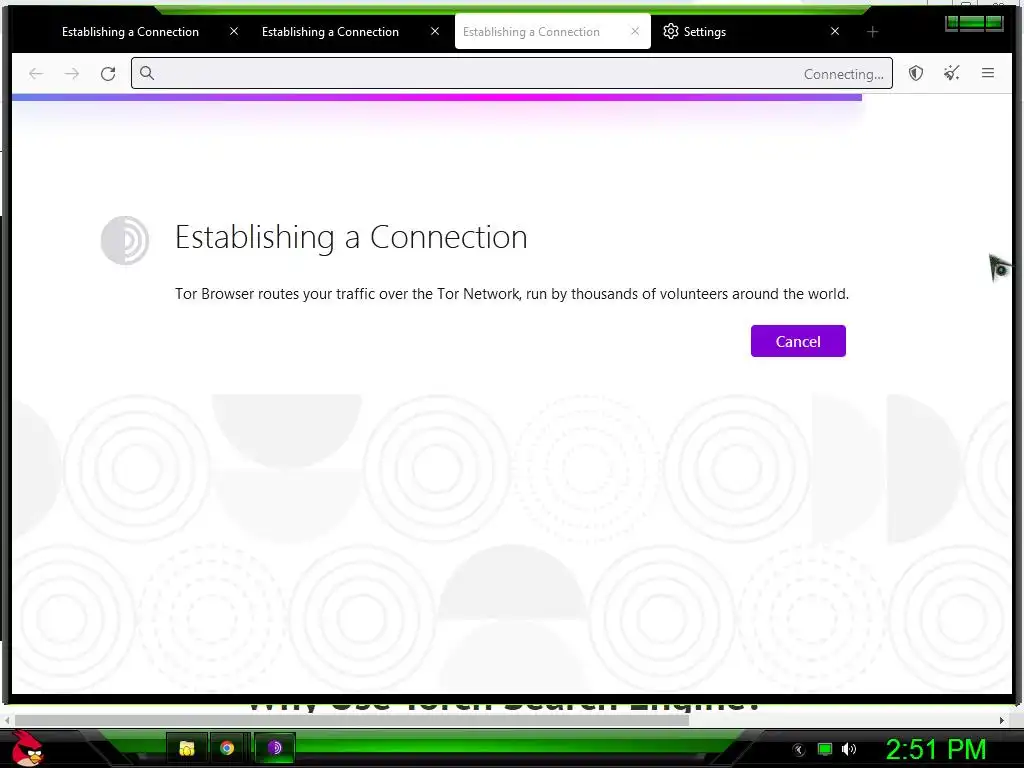
Task: Close the Settings tab
Action: click(x=835, y=31)
